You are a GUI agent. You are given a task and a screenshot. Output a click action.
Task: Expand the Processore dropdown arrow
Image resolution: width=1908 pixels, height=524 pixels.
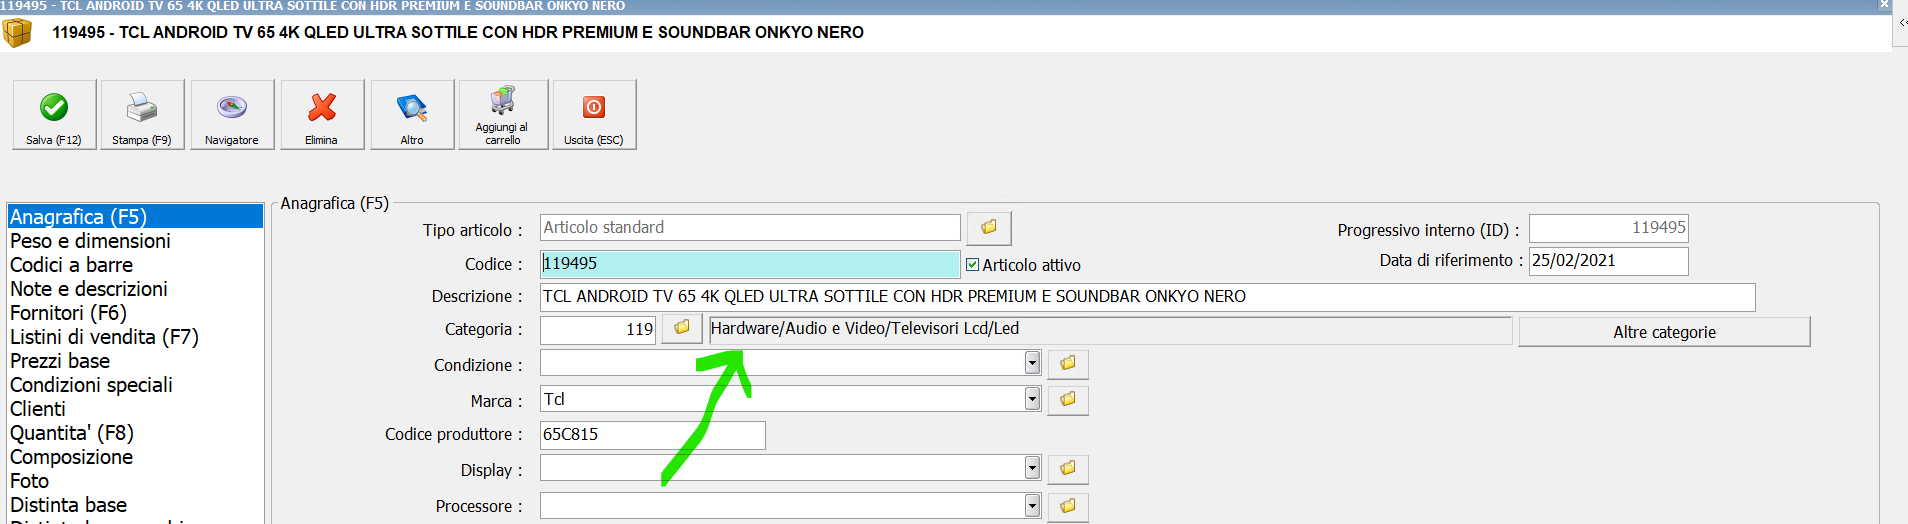click(1032, 506)
